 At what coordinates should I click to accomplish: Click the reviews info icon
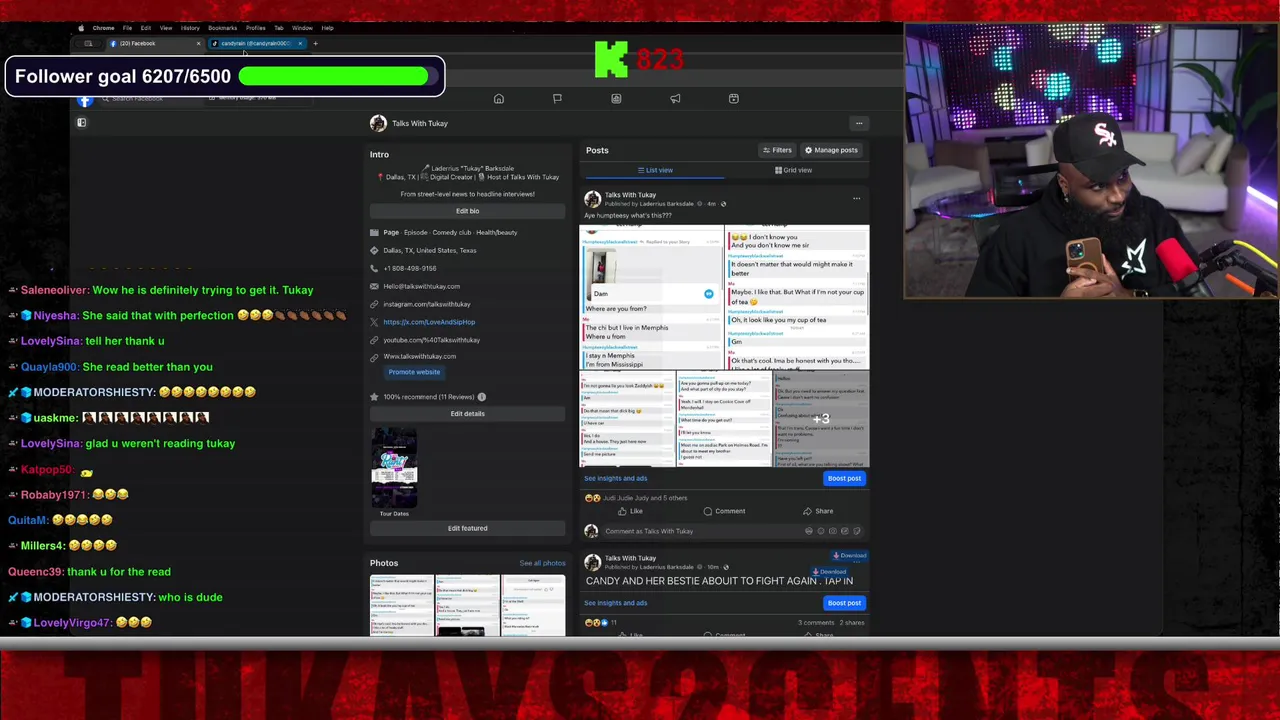[x=481, y=397]
